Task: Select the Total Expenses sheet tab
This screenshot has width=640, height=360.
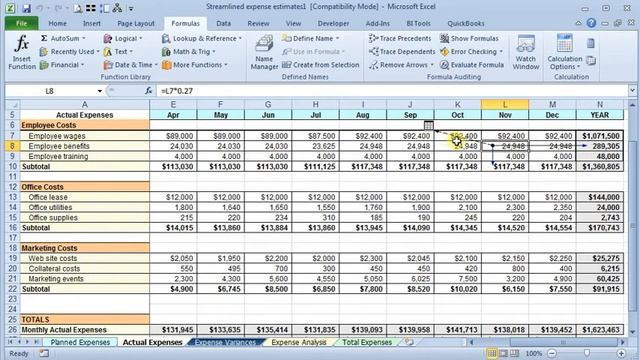Action: click(x=367, y=342)
